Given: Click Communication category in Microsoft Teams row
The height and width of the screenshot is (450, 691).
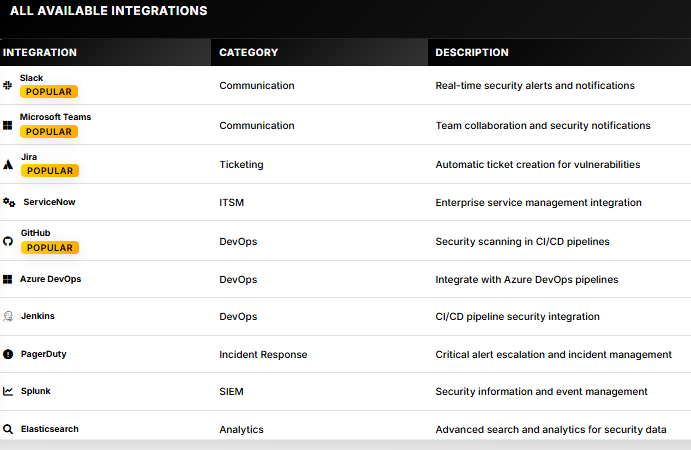Looking at the screenshot, I should pyautogui.click(x=257, y=126).
